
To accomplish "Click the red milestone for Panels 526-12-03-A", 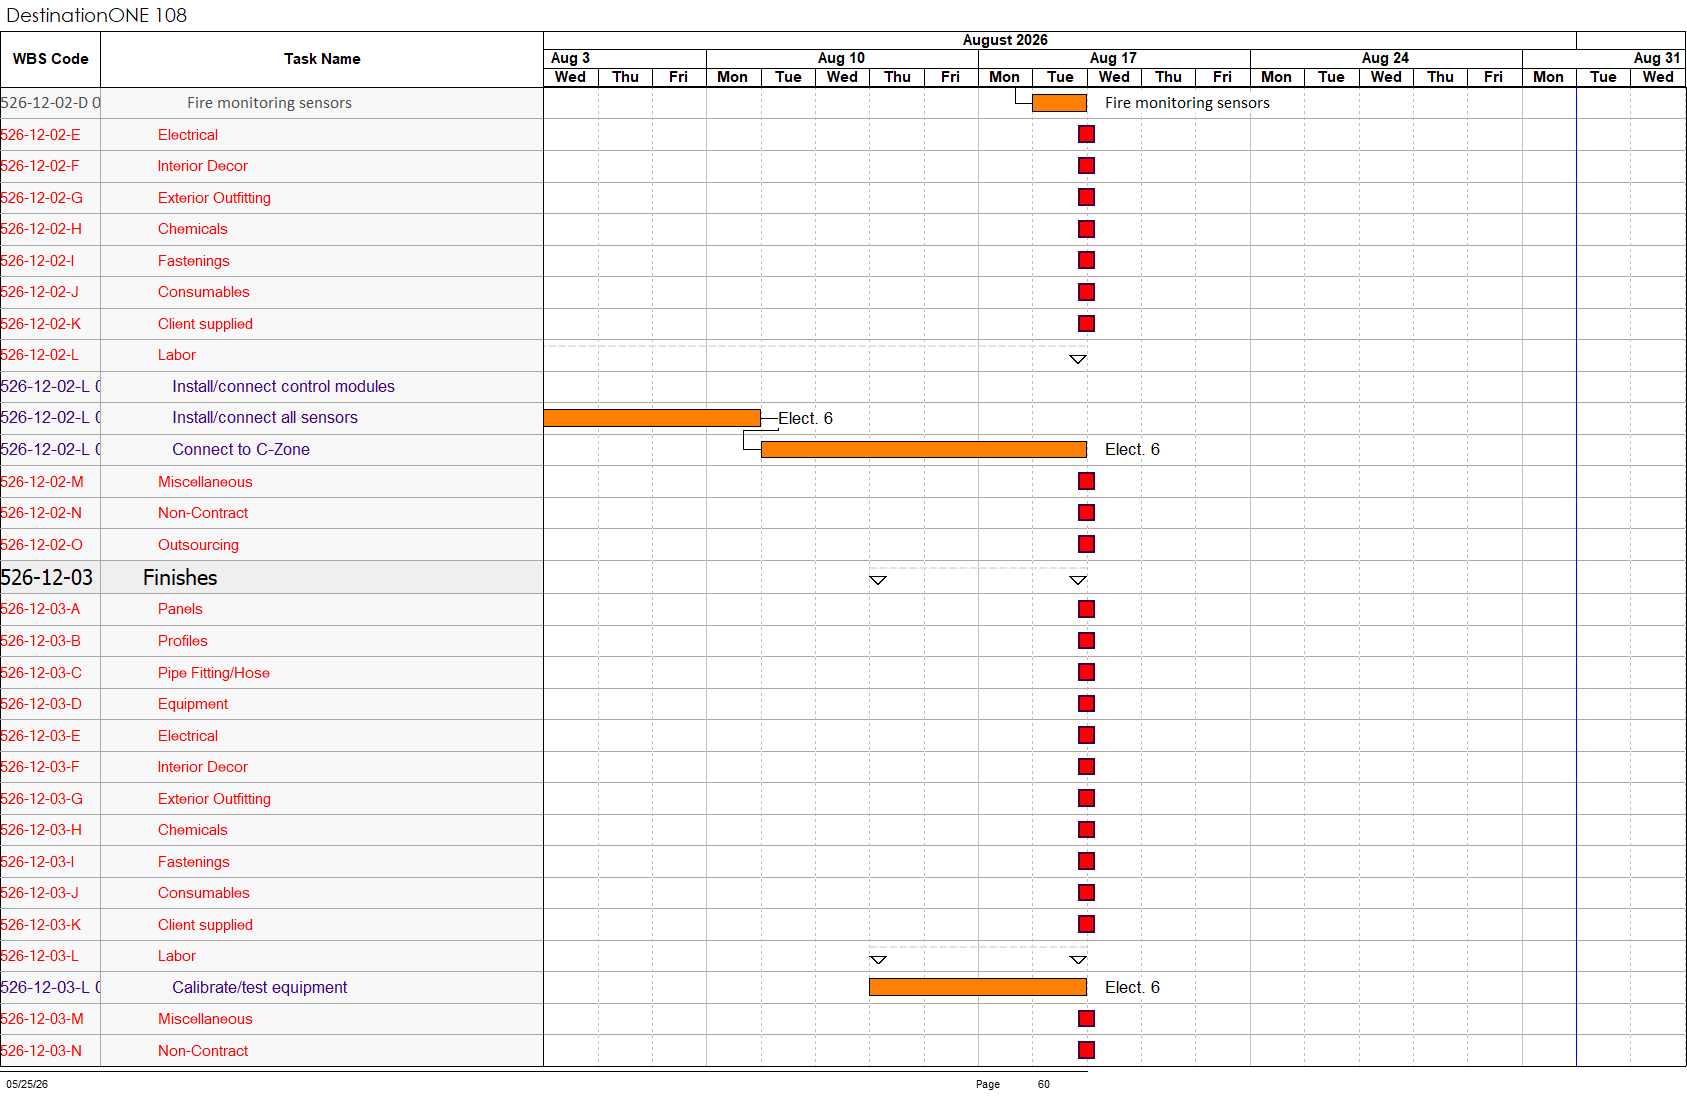I will coord(1086,609).
